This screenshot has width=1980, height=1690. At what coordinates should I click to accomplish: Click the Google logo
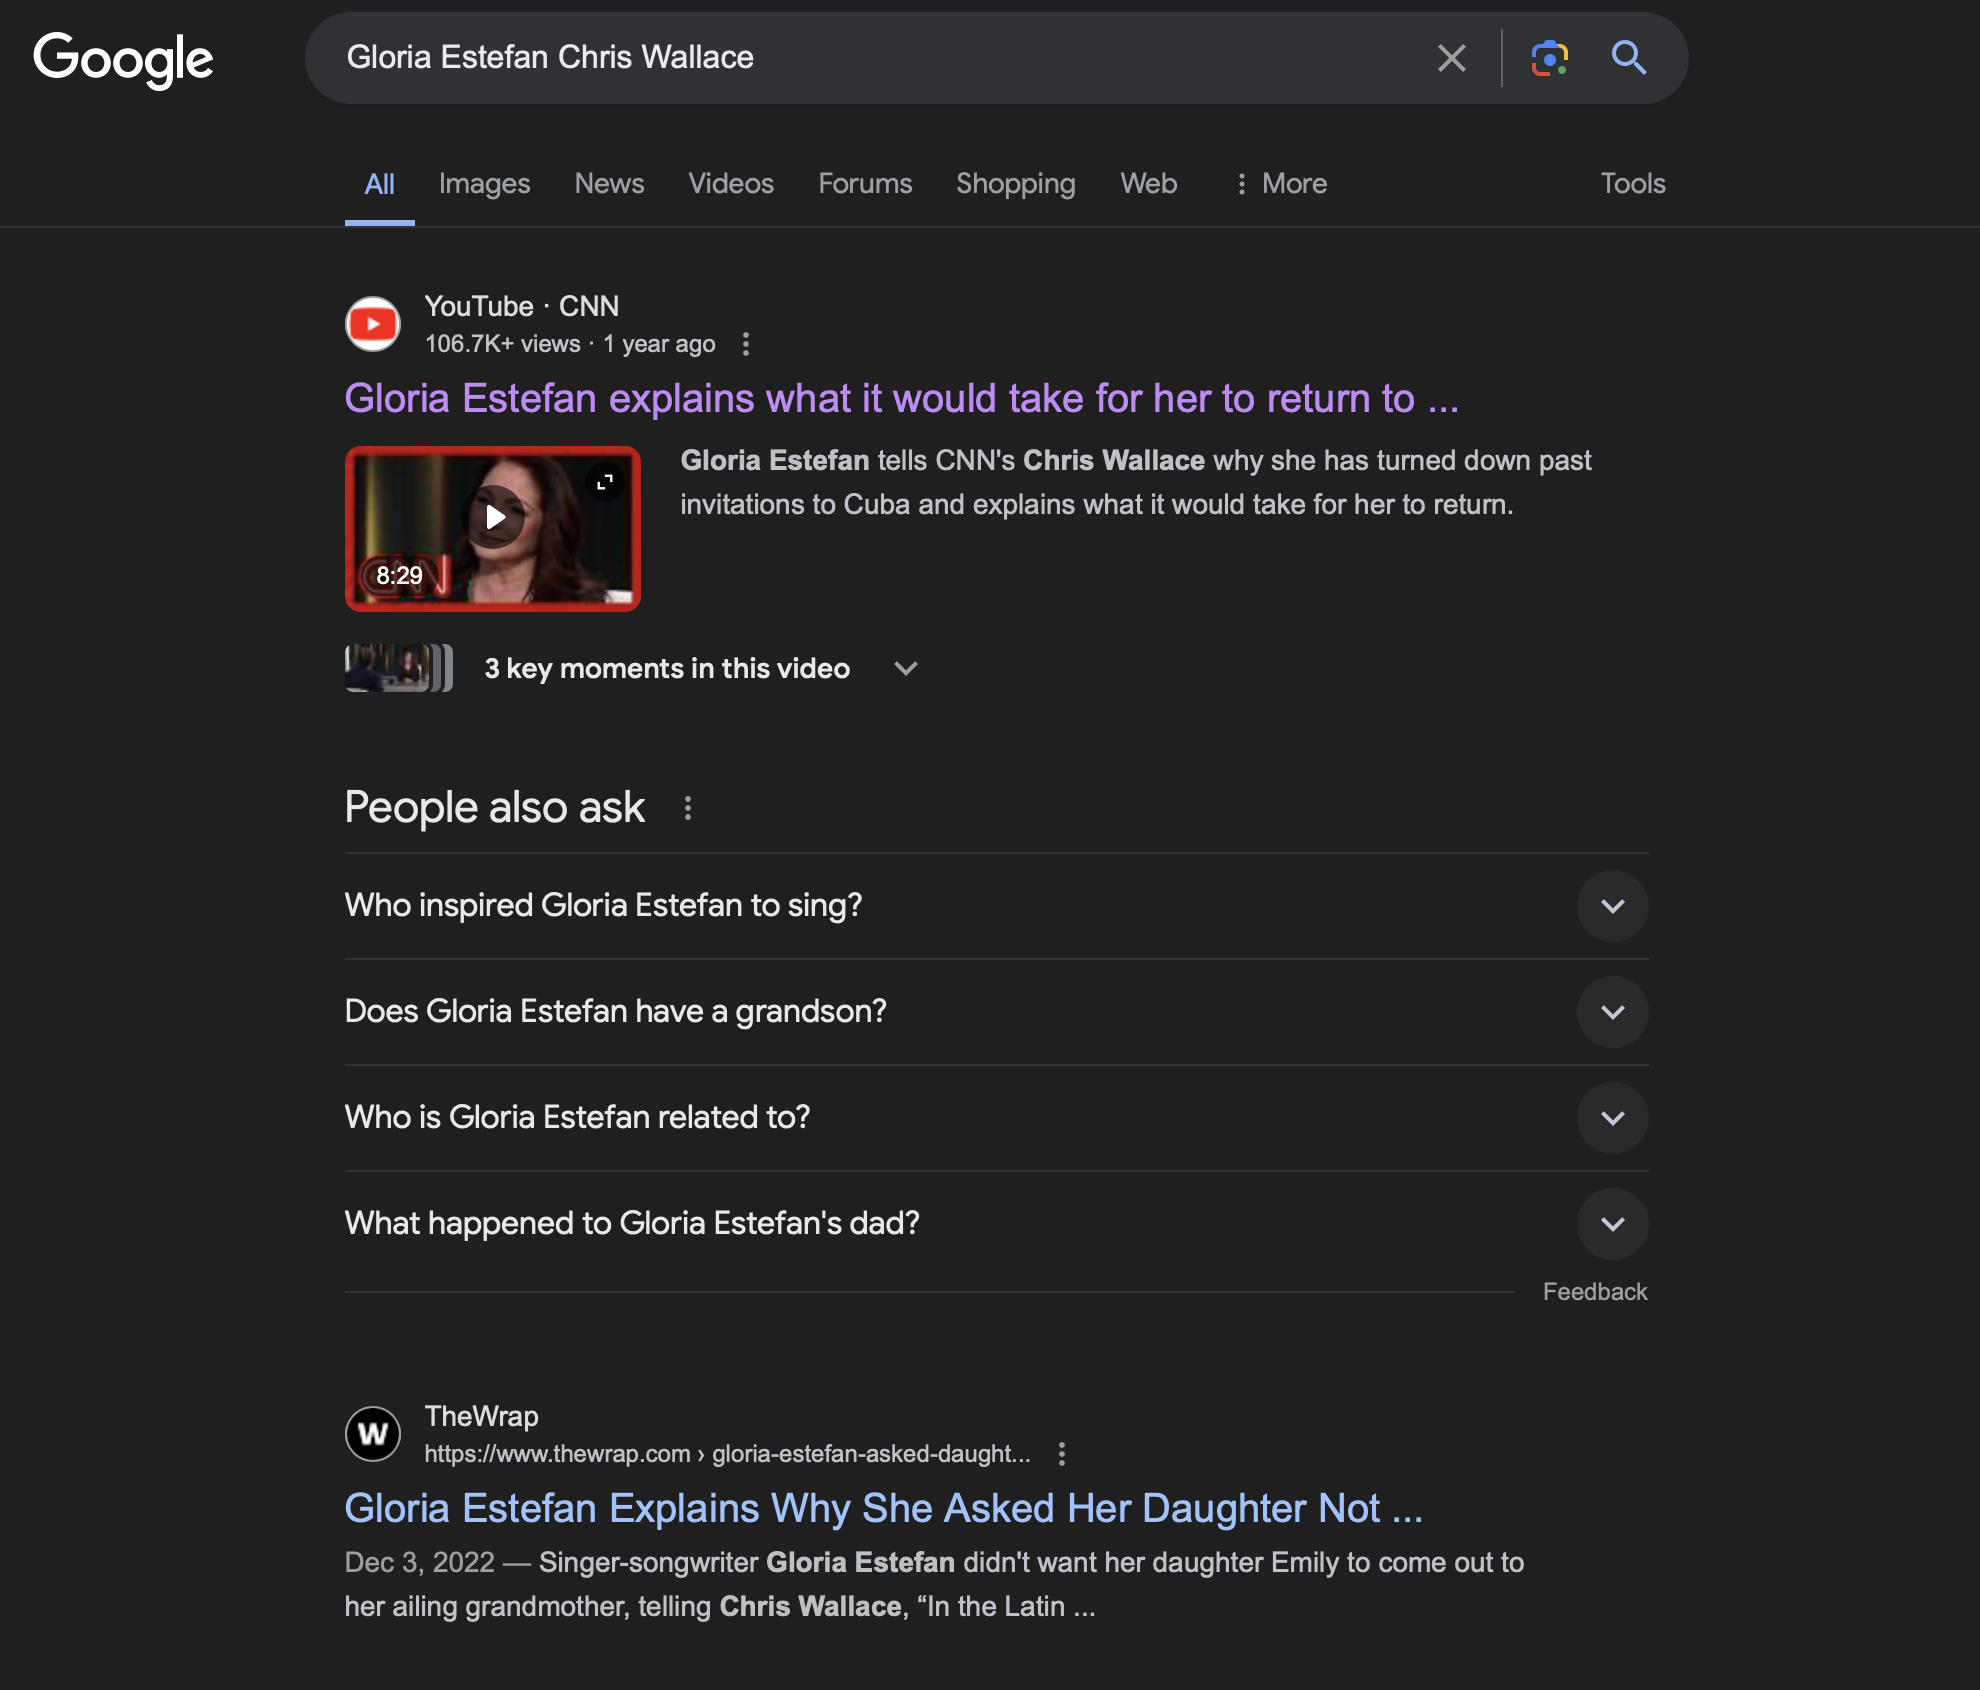coord(123,59)
